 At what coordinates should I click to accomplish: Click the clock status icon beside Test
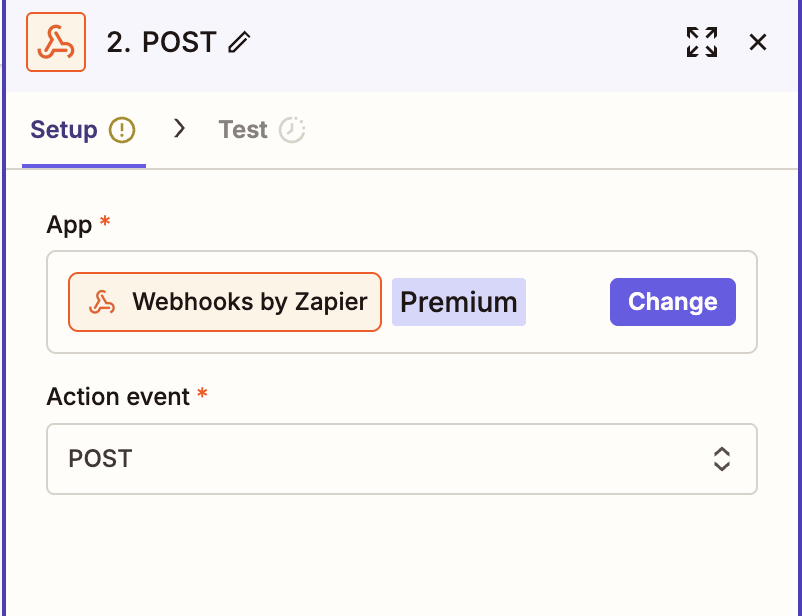click(x=292, y=130)
